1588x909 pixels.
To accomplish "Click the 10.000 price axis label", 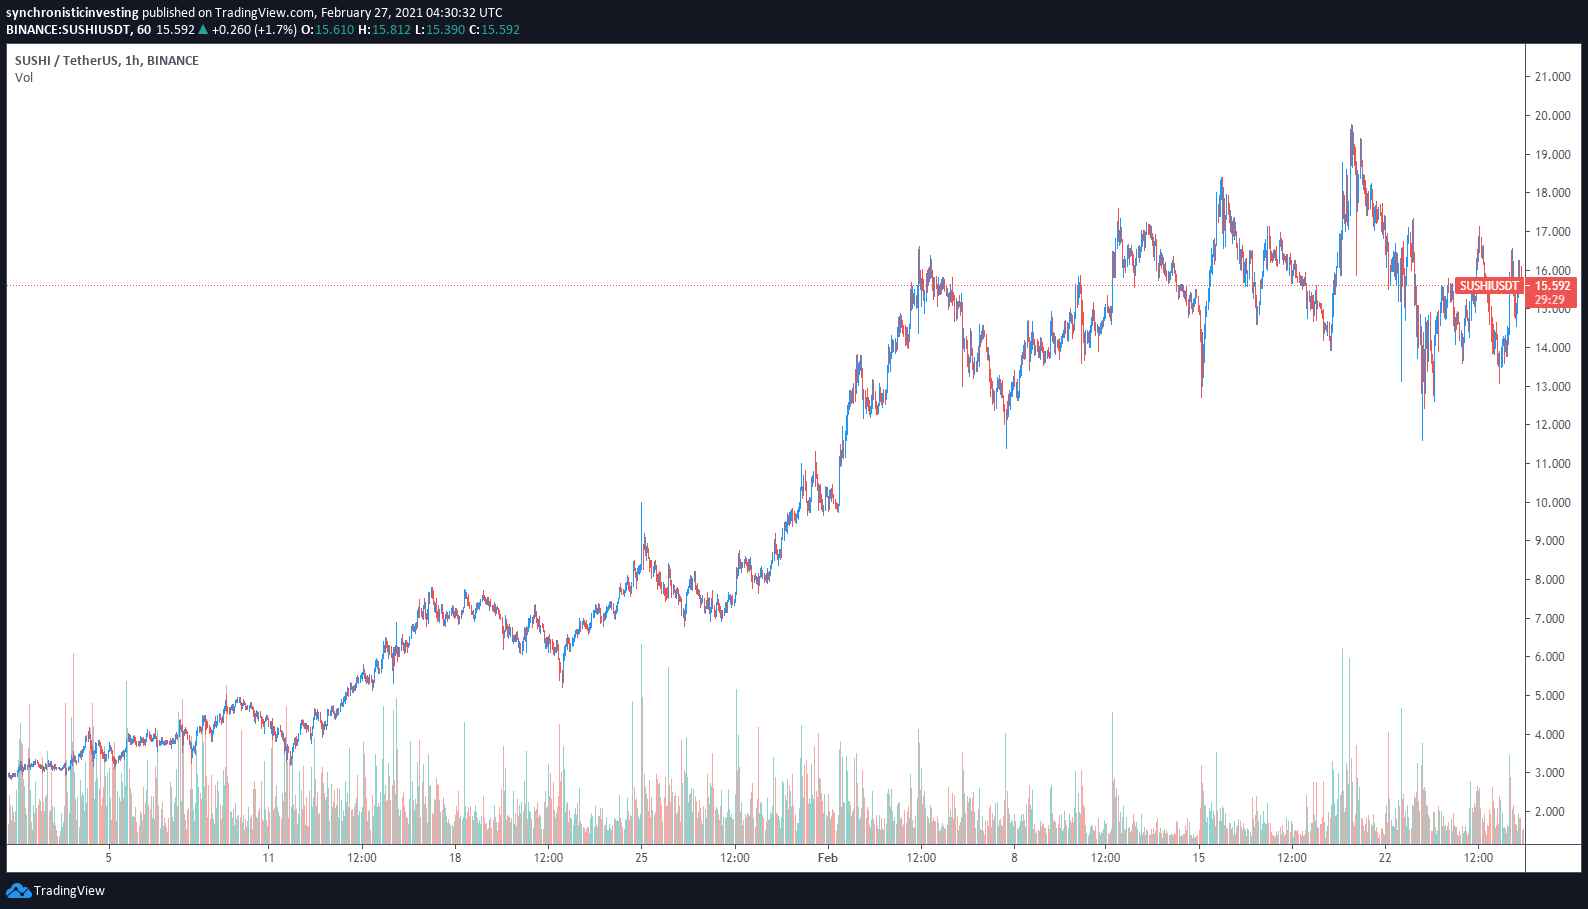I will 1553,503.
